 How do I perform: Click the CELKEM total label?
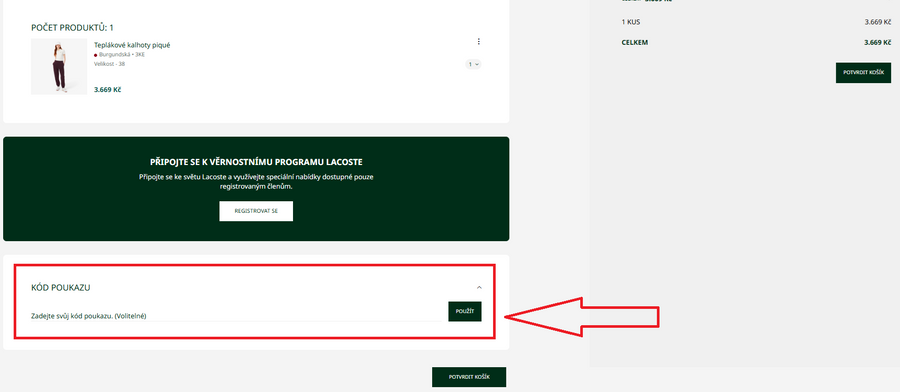click(635, 42)
